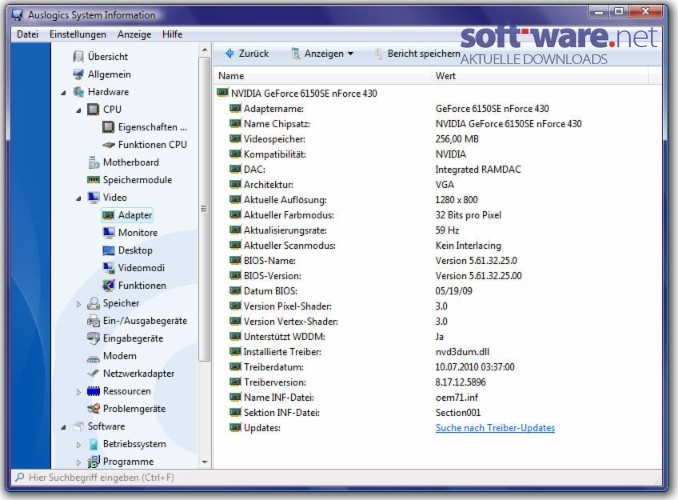
Task: Select the Aktualisierungsrate row
Action: coord(438,230)
